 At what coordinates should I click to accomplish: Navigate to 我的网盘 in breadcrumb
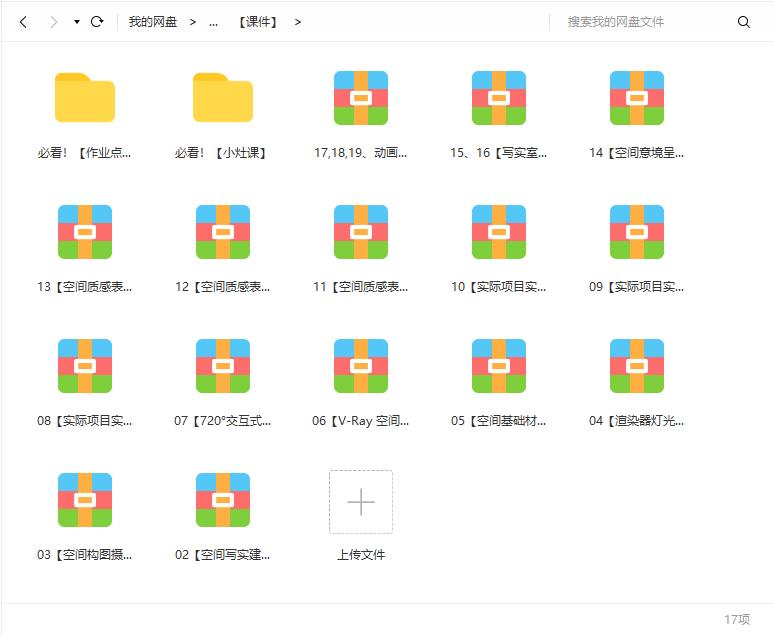tap(153, 22)
